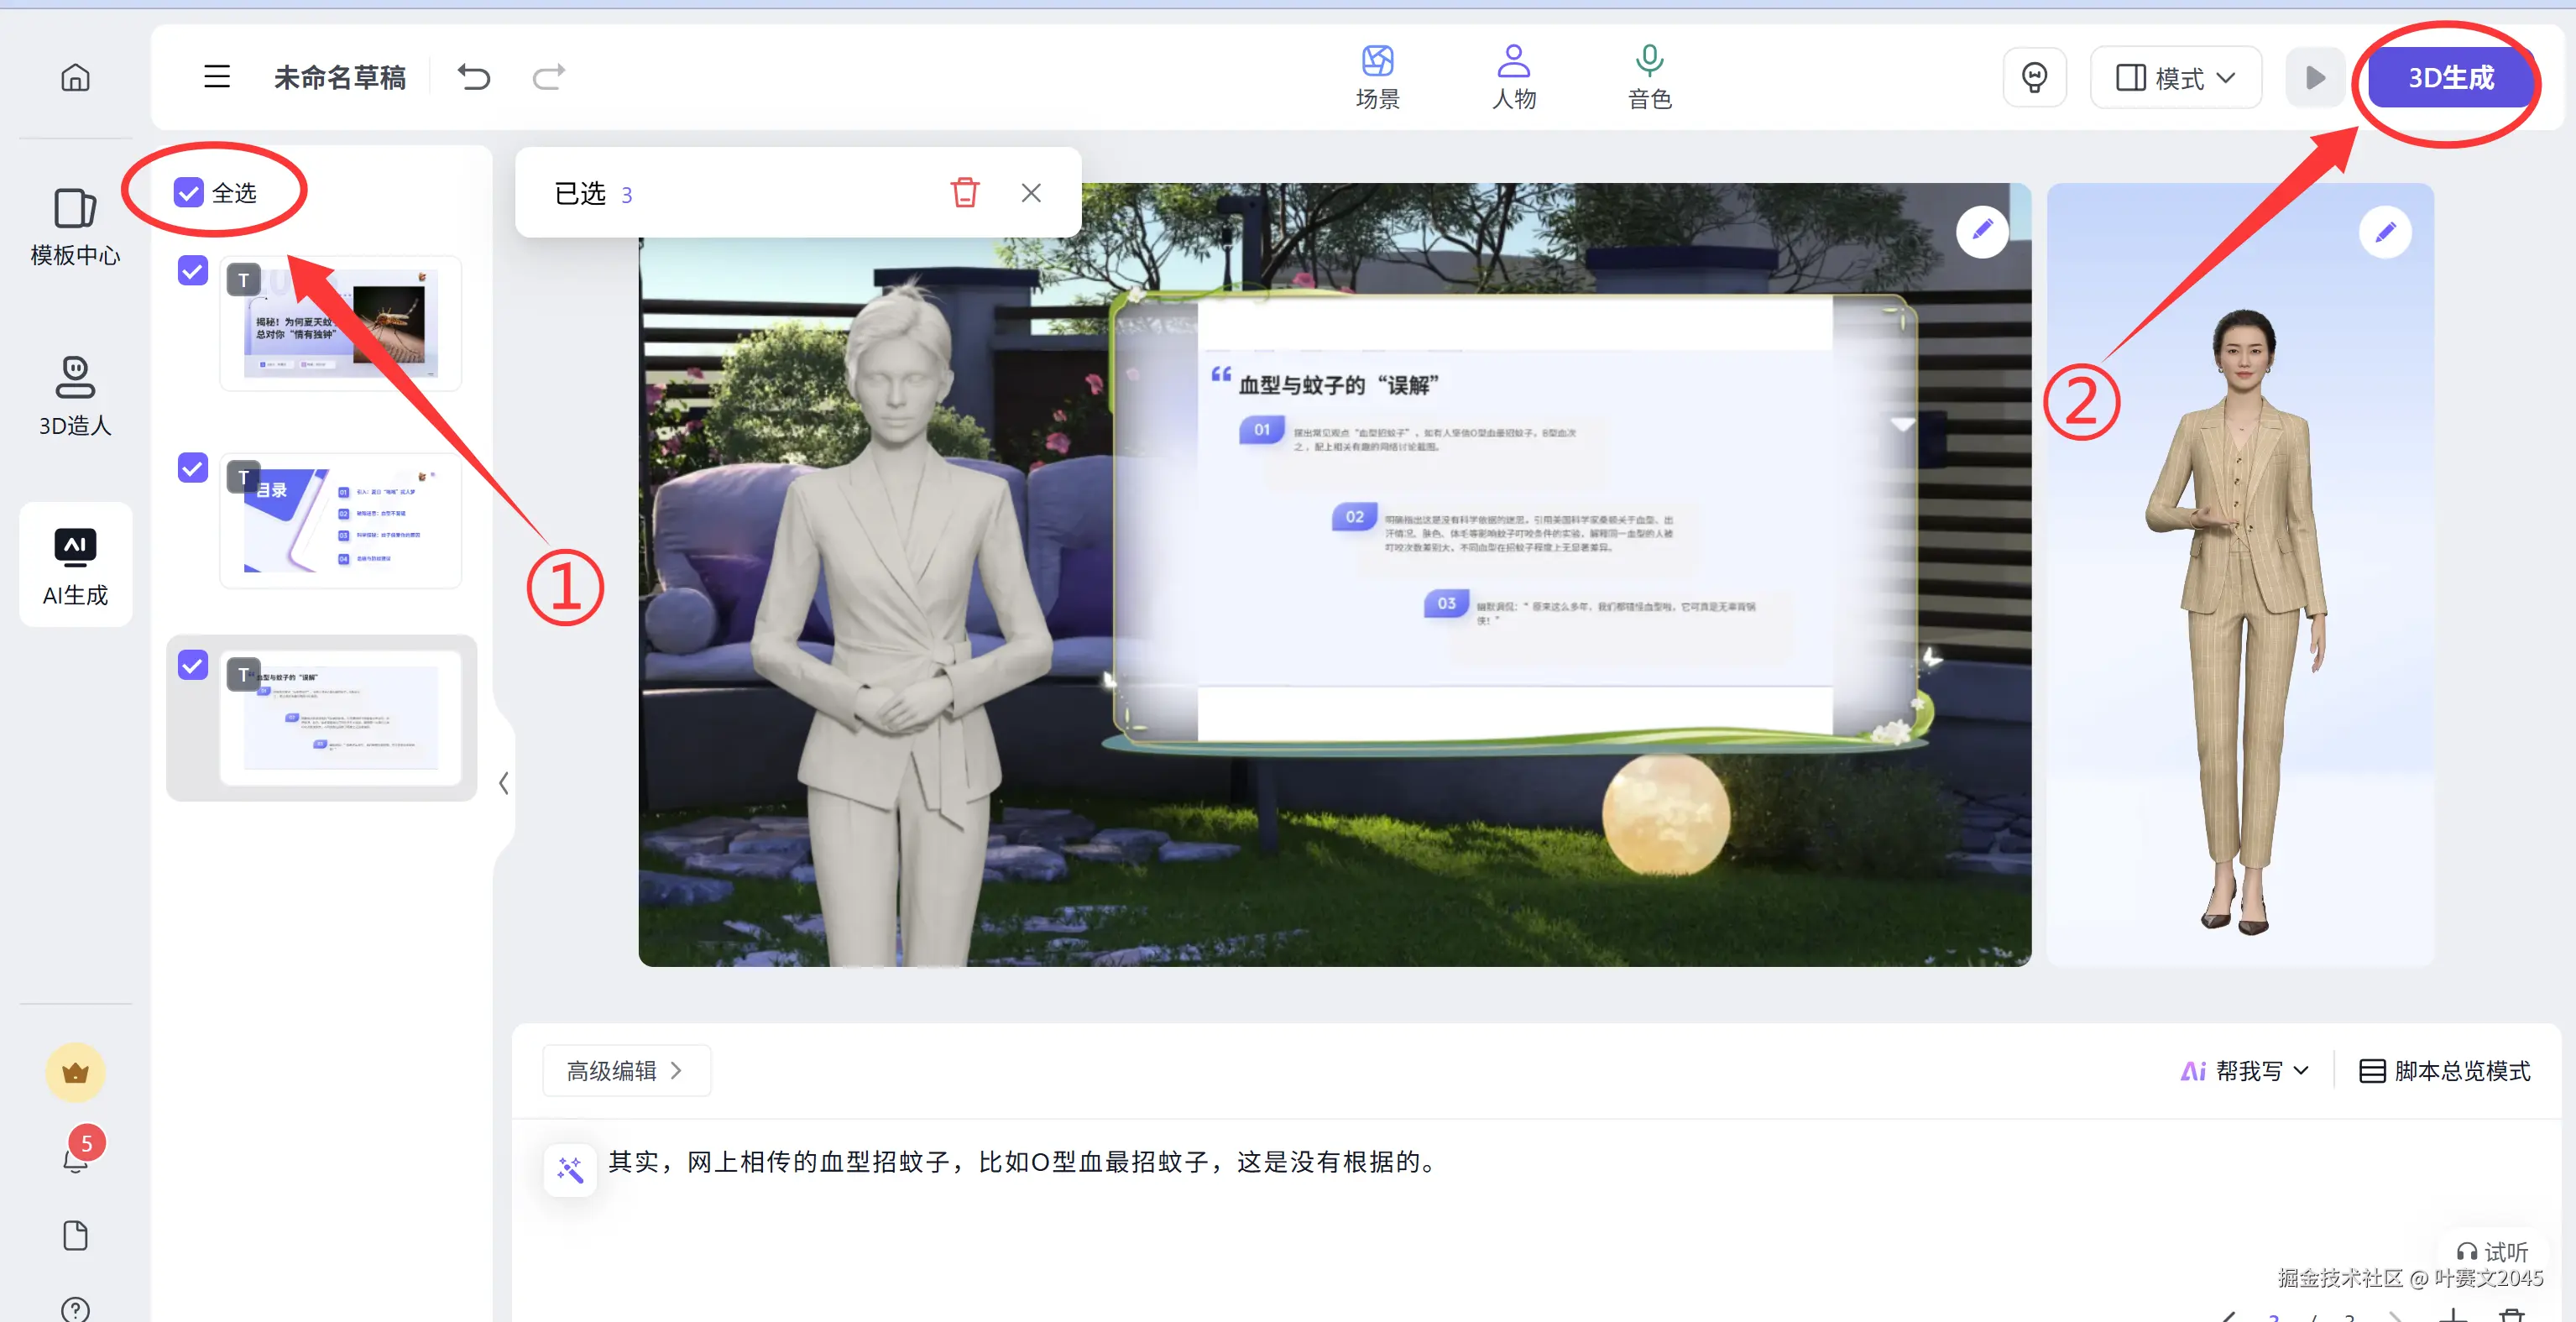The image size is (2576, 1322).
Task: Uncheck the 全选 select-all checkbox
Action: (x=188, y=192)
